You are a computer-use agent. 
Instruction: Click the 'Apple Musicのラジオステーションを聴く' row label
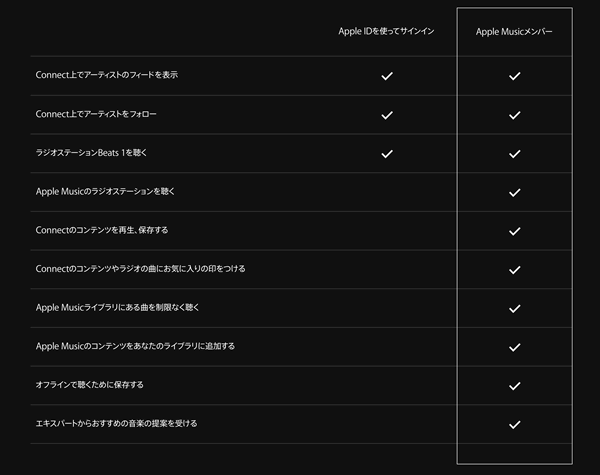pos(105,191)
